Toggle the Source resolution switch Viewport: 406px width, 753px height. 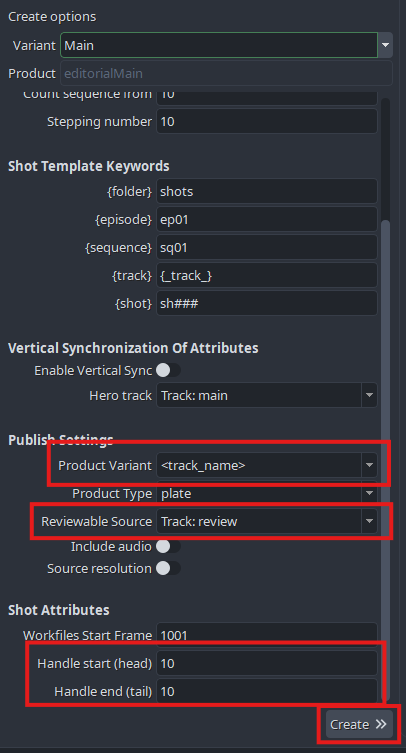(169, 568)
